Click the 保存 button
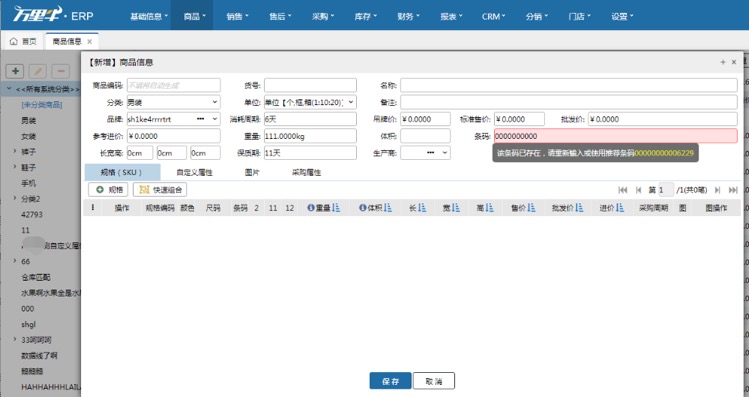The width and height of the screenshot is (749, 397). (390, 381)
